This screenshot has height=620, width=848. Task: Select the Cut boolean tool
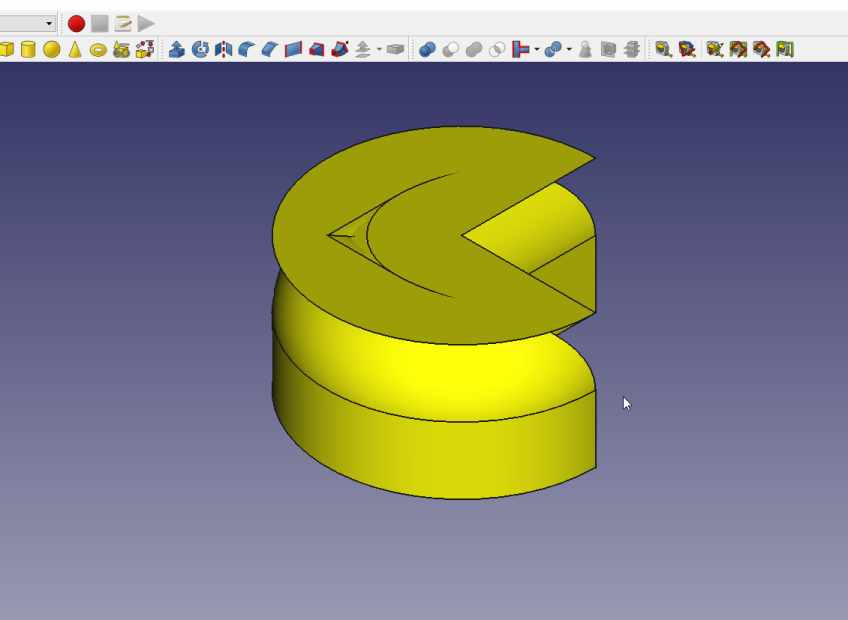tap(450, 50)
